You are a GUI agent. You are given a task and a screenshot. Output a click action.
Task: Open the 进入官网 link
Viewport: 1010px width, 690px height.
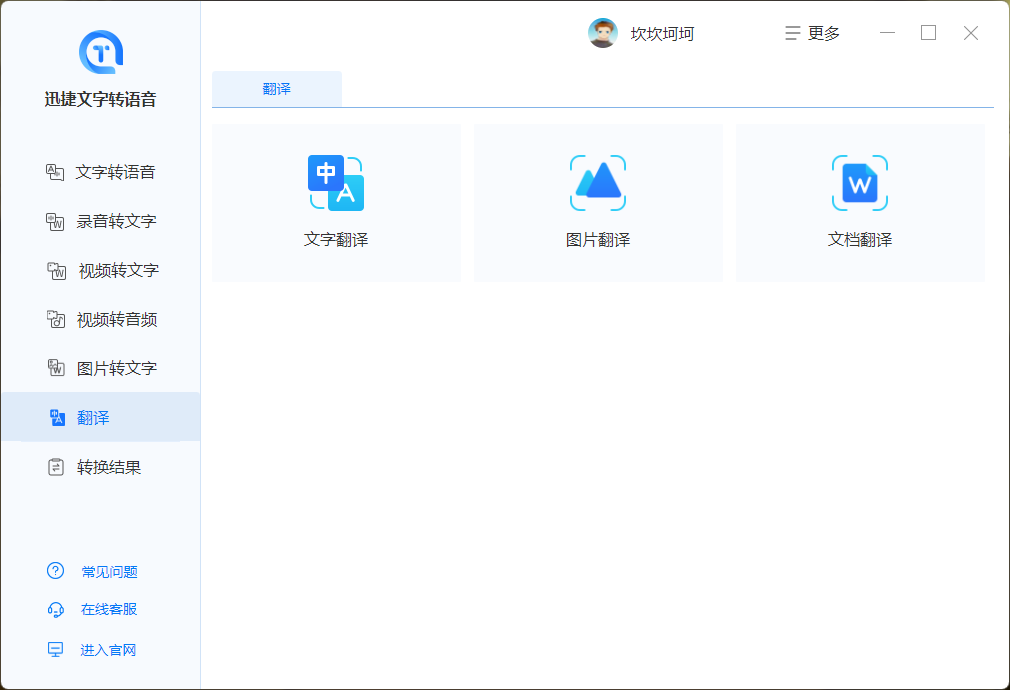coord(108,650)
